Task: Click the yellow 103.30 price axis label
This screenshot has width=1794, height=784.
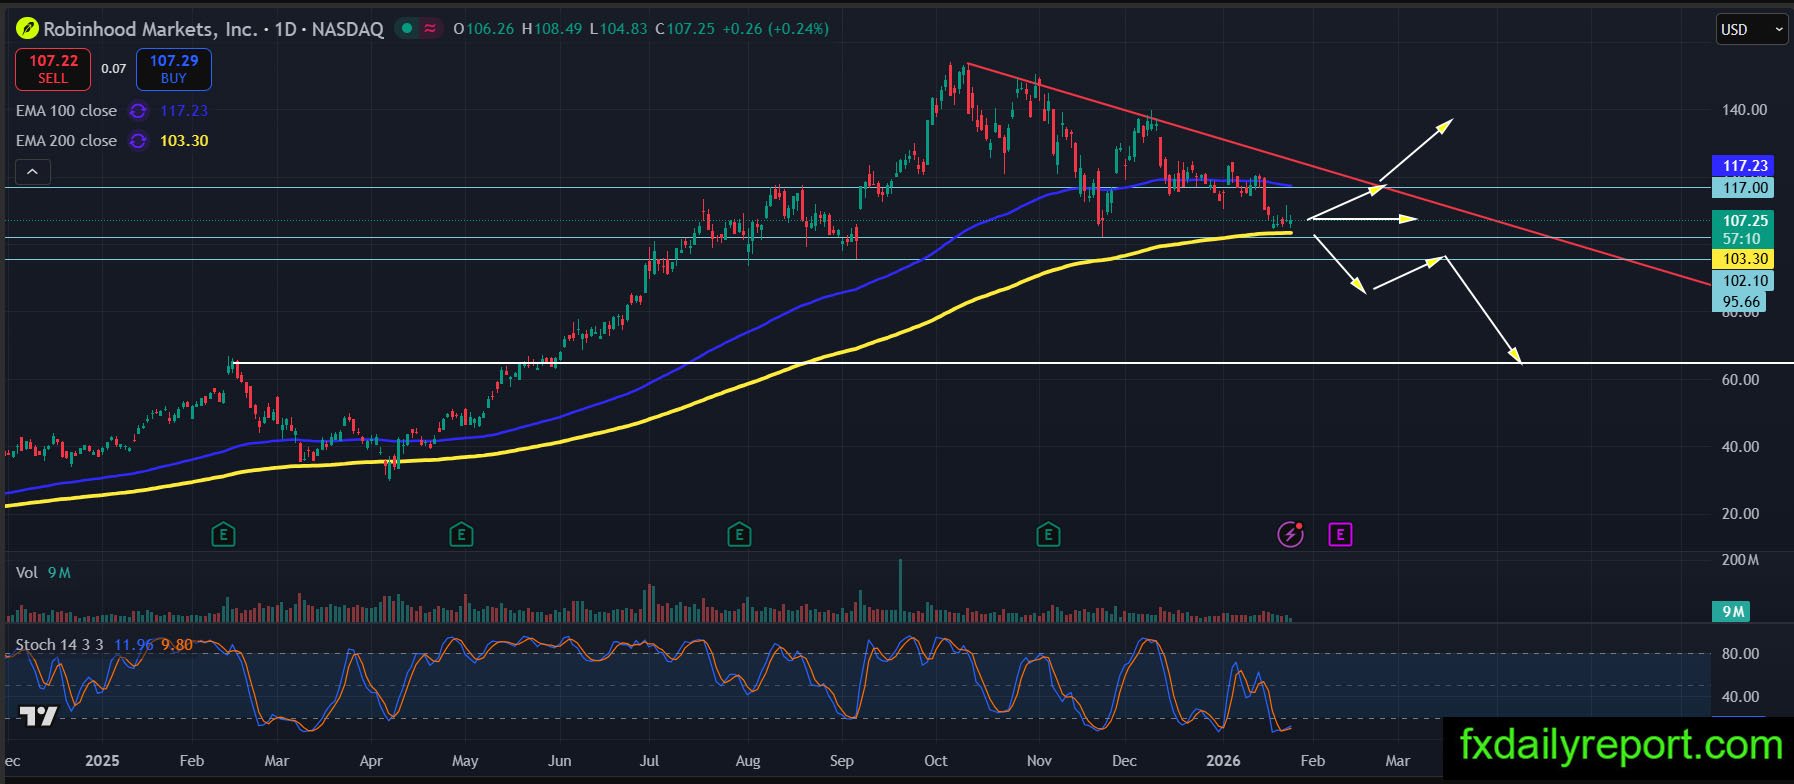Action: 1745,259
